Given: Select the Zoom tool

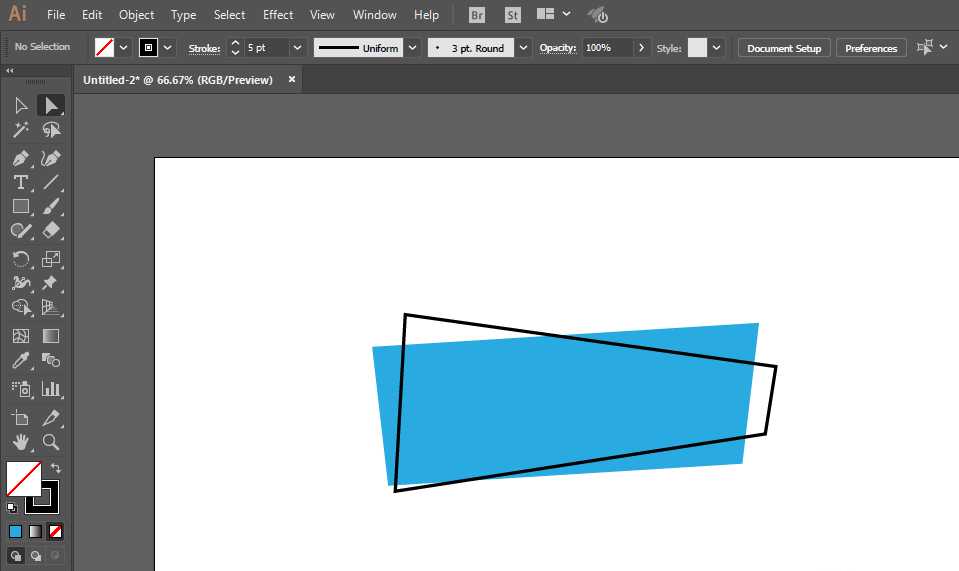Looking at the screenshot, I should tap(51, 441).
